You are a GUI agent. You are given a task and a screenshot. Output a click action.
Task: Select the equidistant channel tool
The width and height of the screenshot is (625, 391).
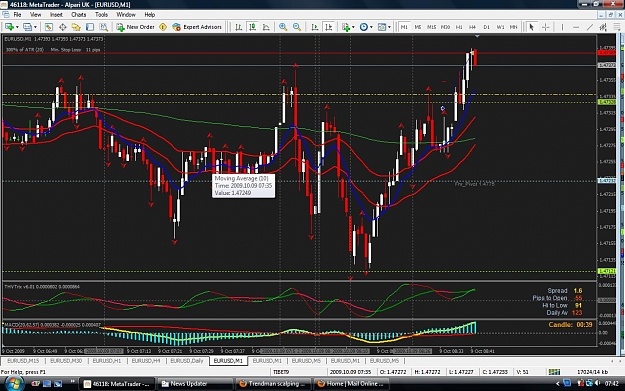point(603,27)
